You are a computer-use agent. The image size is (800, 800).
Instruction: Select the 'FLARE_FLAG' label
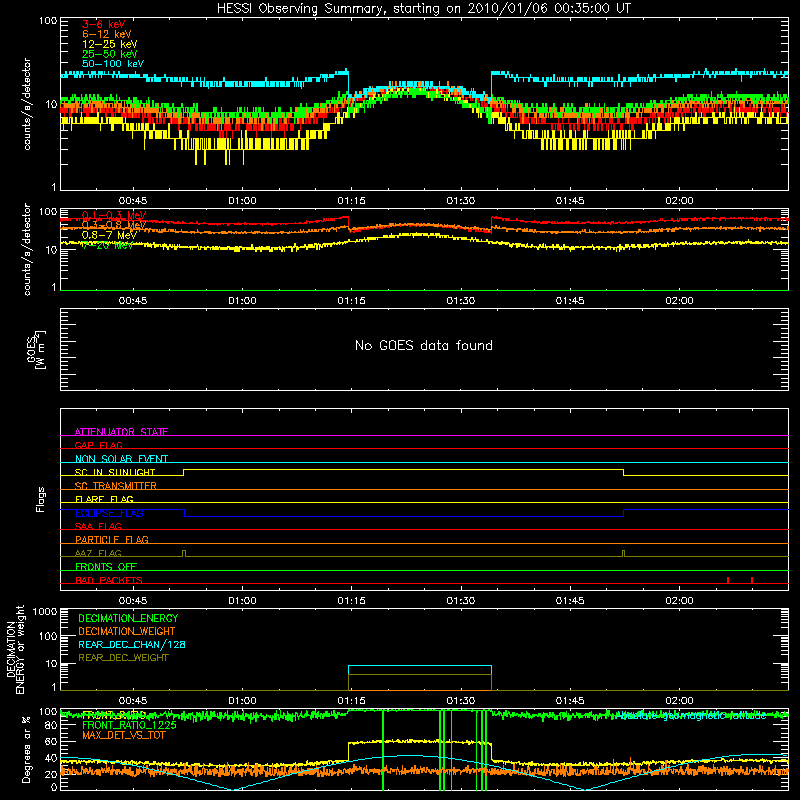104,499
